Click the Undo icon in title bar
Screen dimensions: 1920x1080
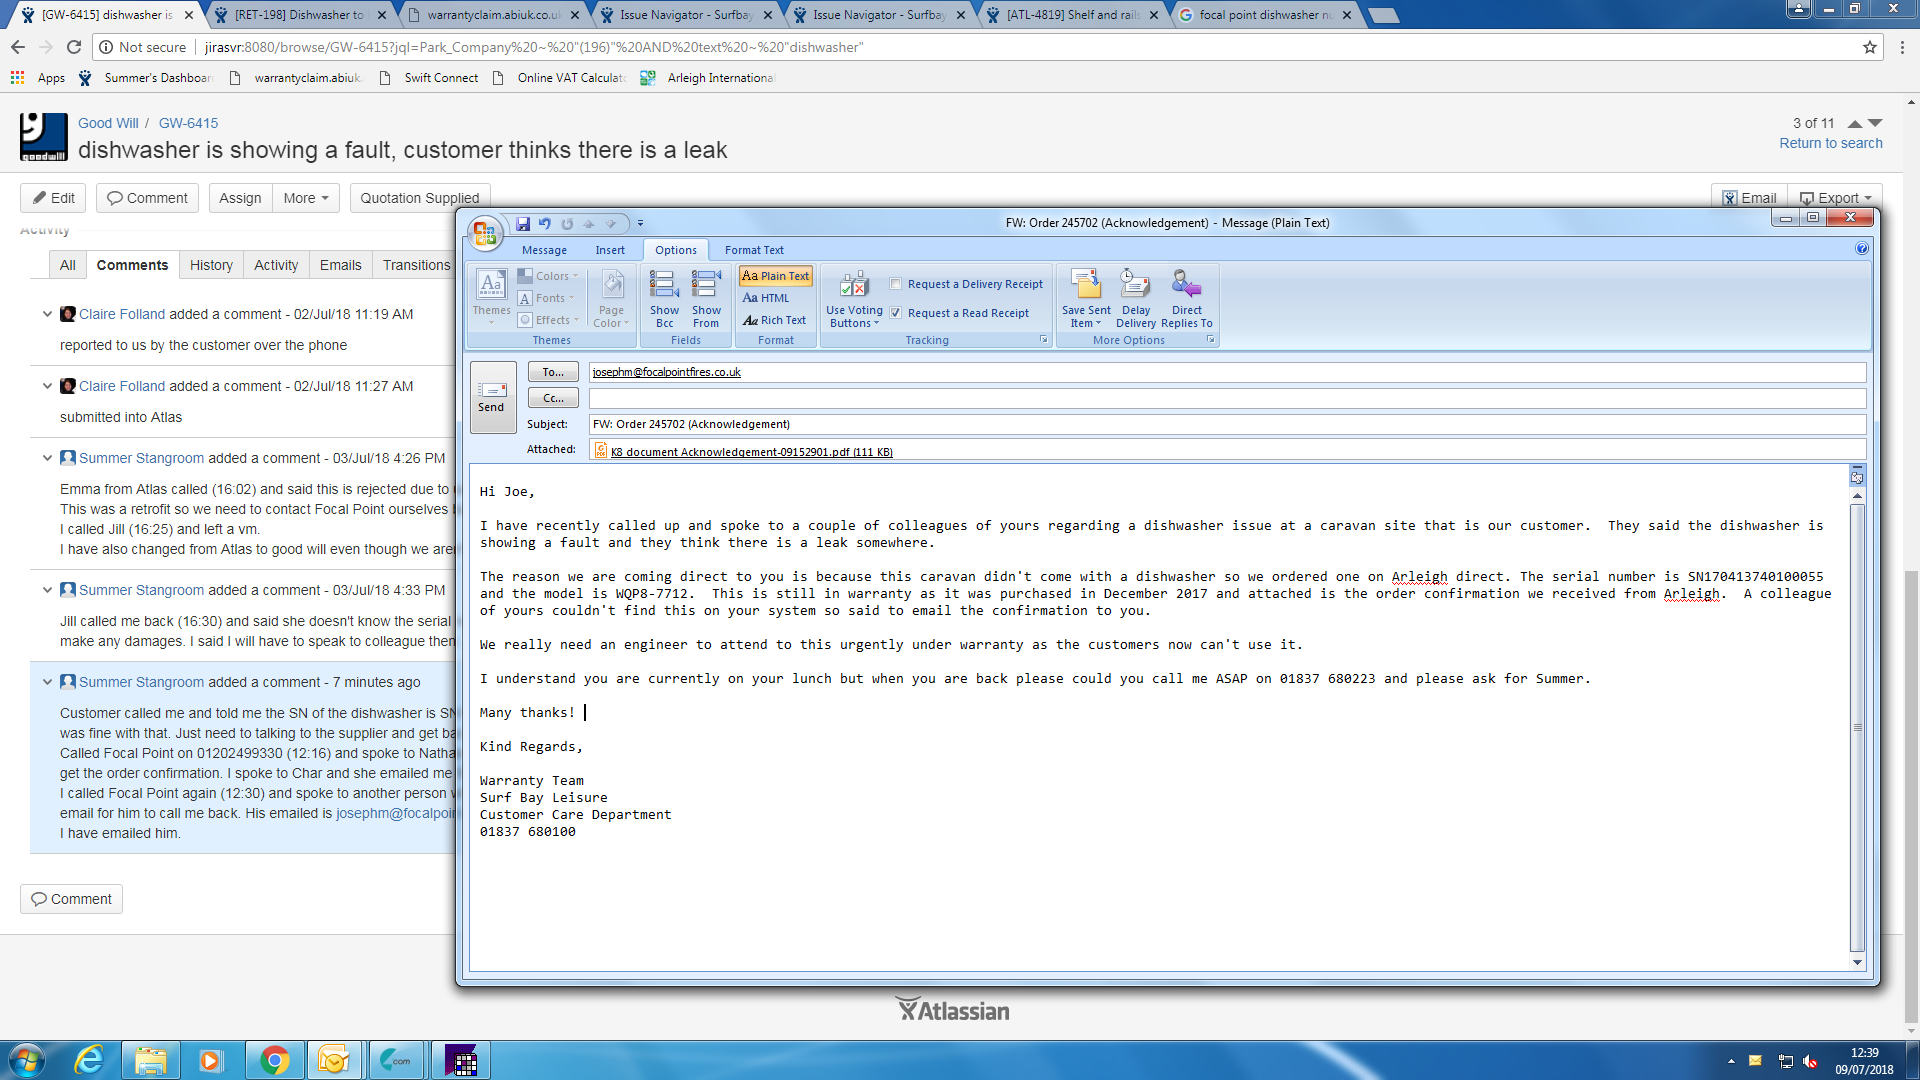coord(545,224)
